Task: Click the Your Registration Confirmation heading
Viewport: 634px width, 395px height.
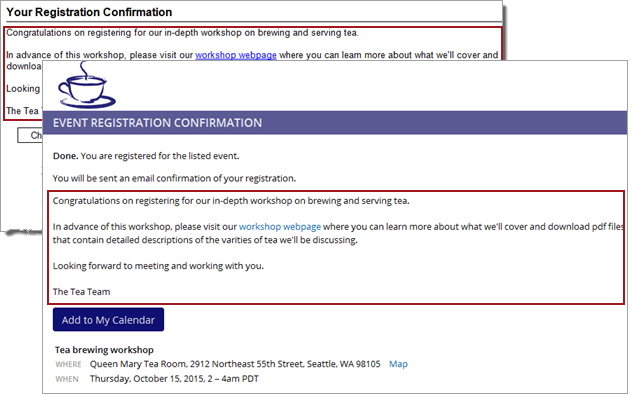Action: [x=89, y=12]
